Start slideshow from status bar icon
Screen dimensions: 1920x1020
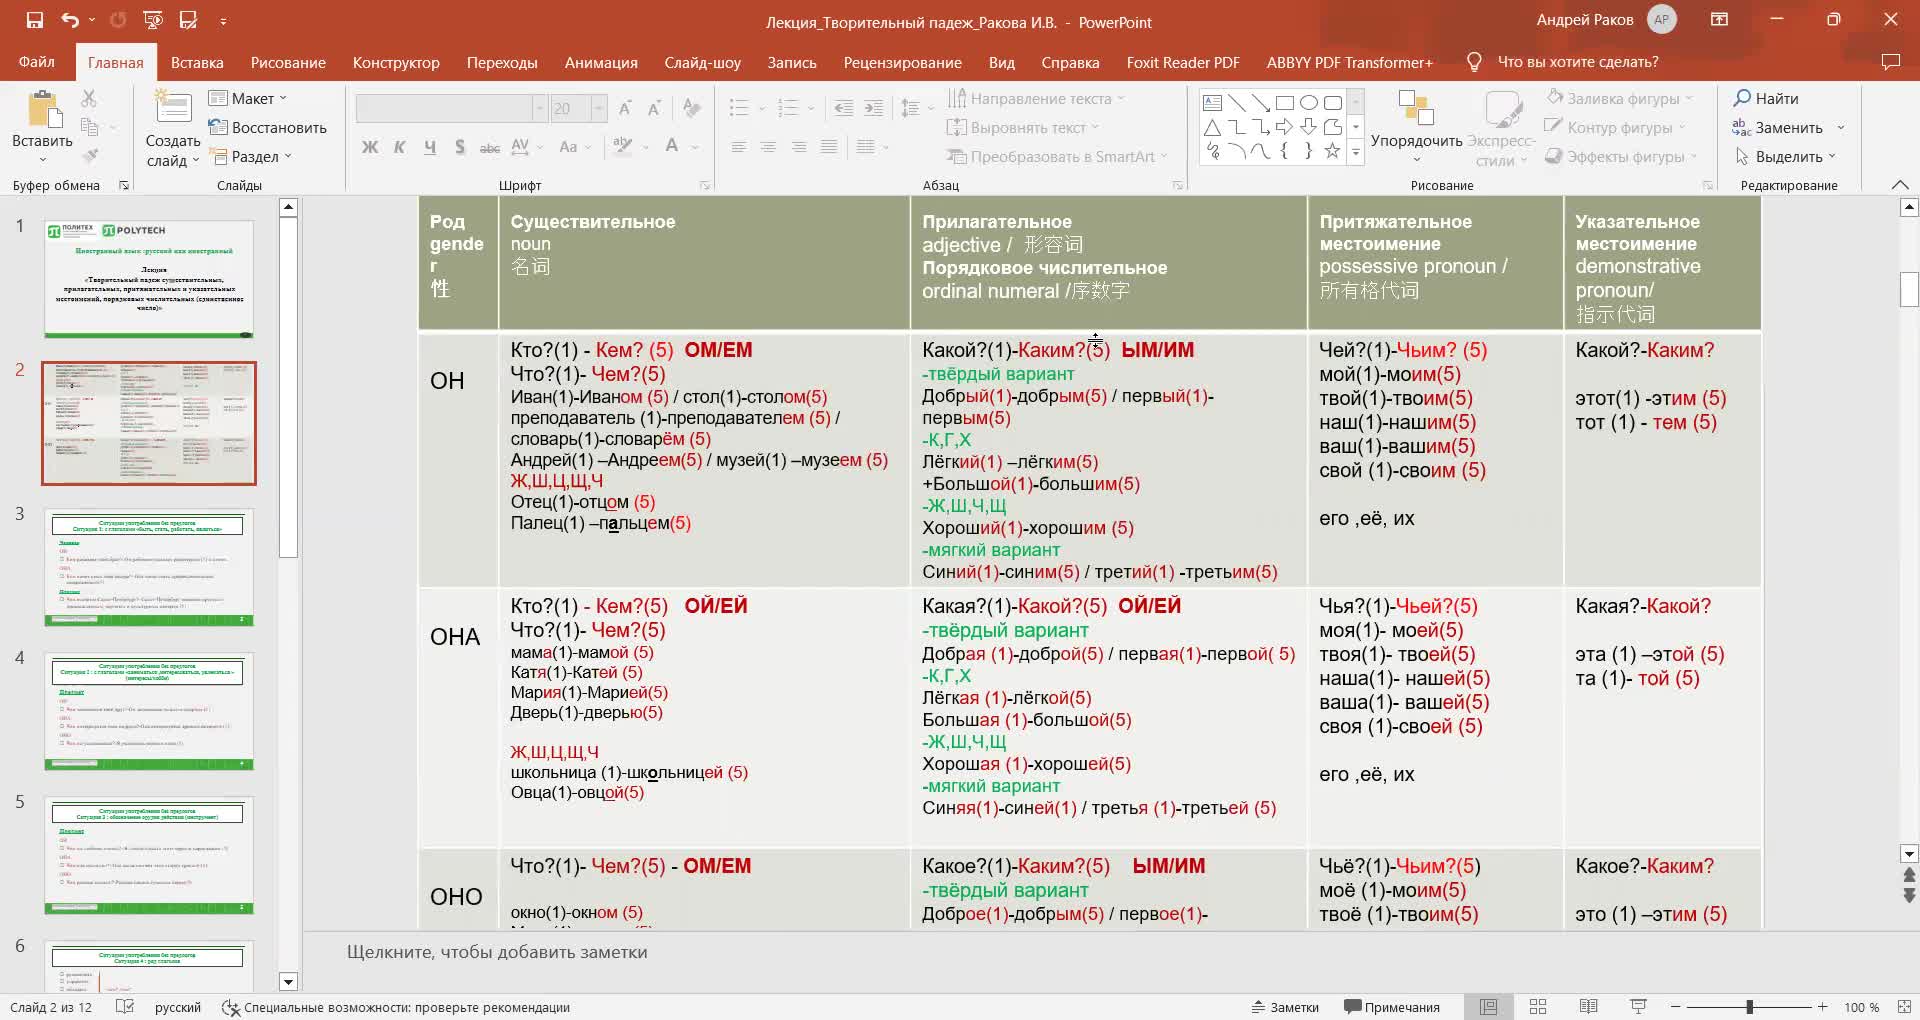tap(1638, 1007)
